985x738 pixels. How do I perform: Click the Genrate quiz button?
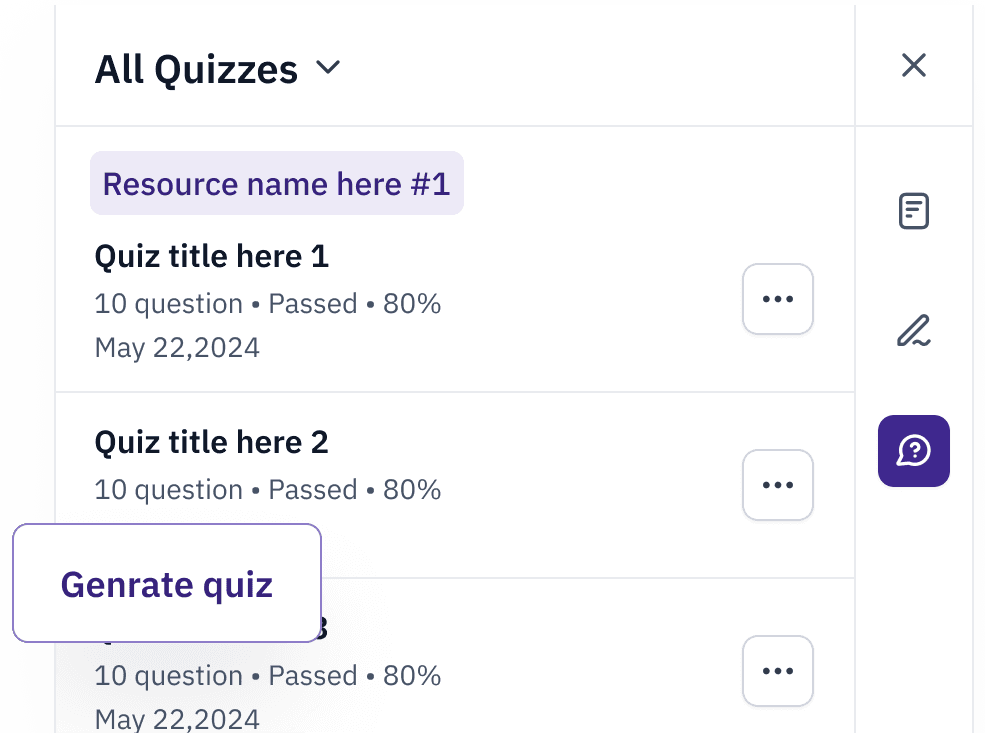coord(166,584)
